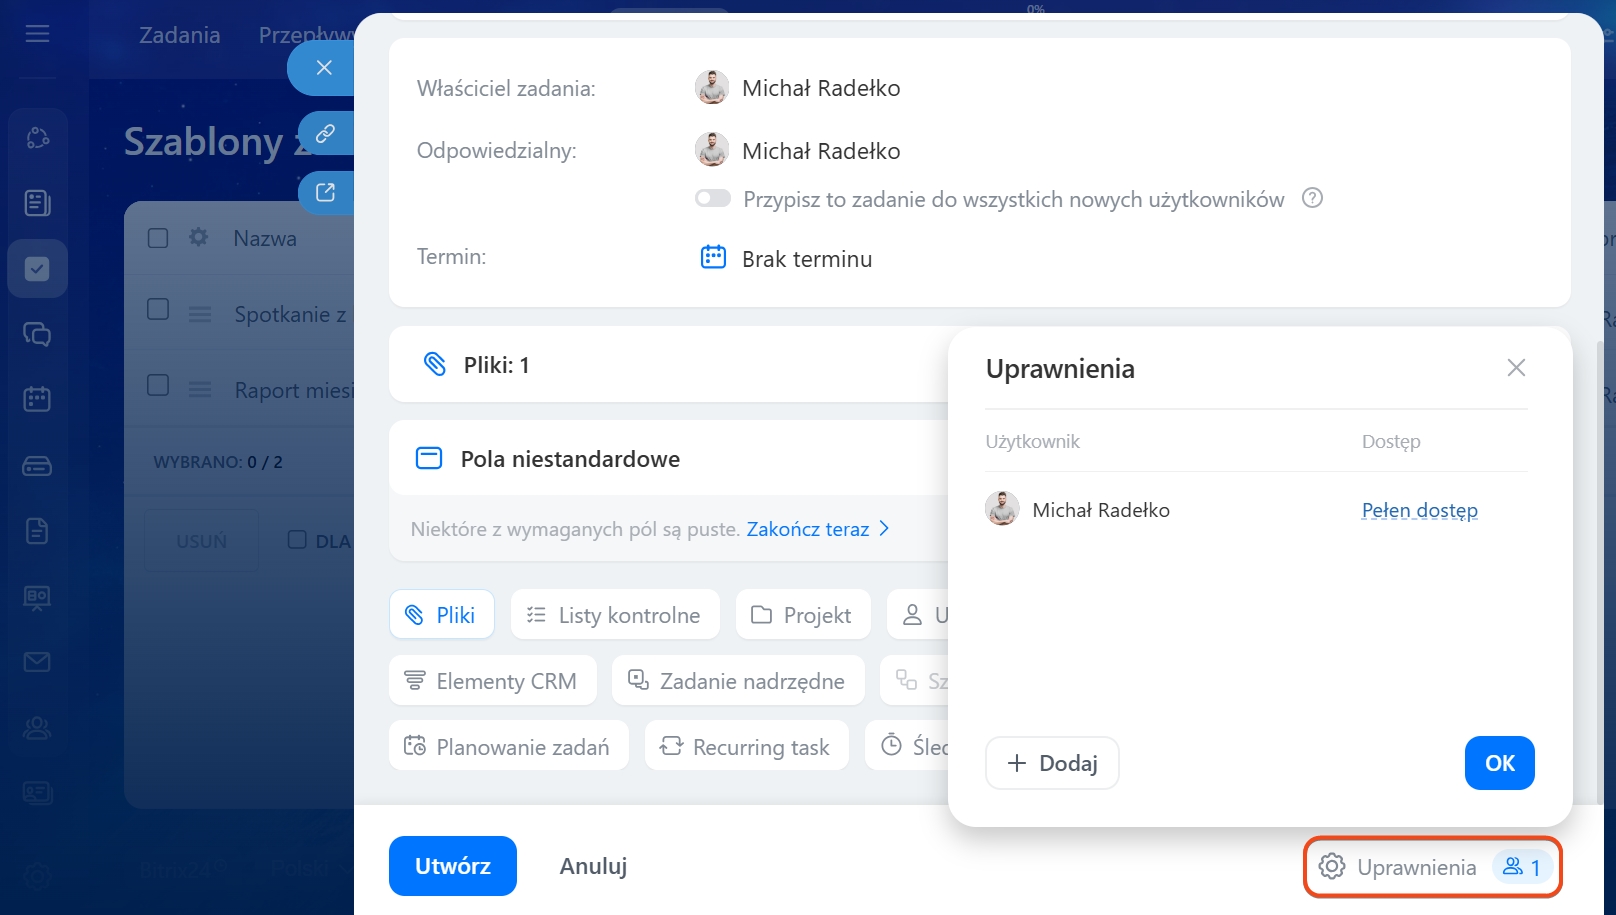The width and height of the screenshot is (1616, 915).
Task: Open the collaboration icon at sidebar top
Action: pyautogui.click(x=37, y=138)
